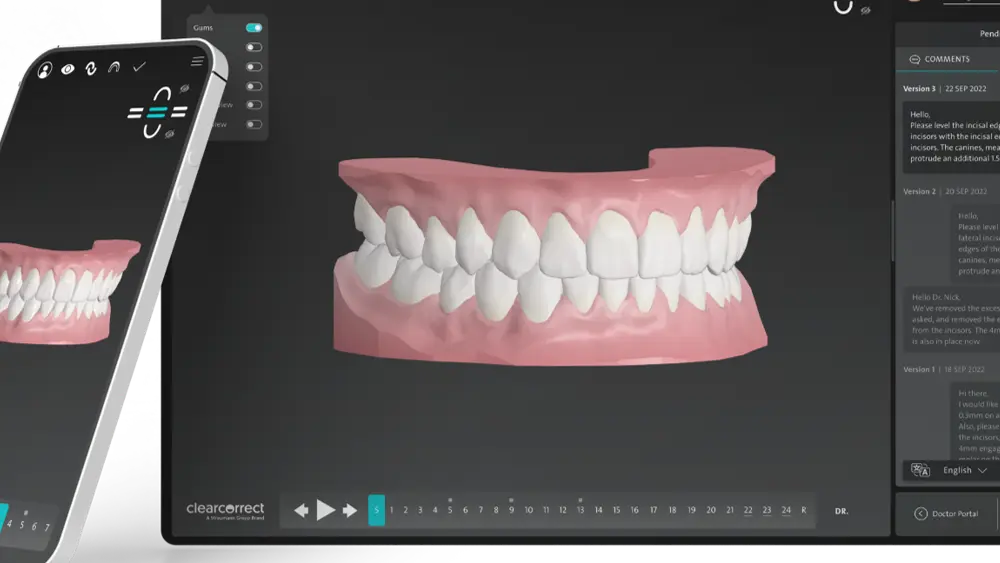Click the 3D teeth model in the desktop viewer
Screen dimensions: 1000x563
552,258
